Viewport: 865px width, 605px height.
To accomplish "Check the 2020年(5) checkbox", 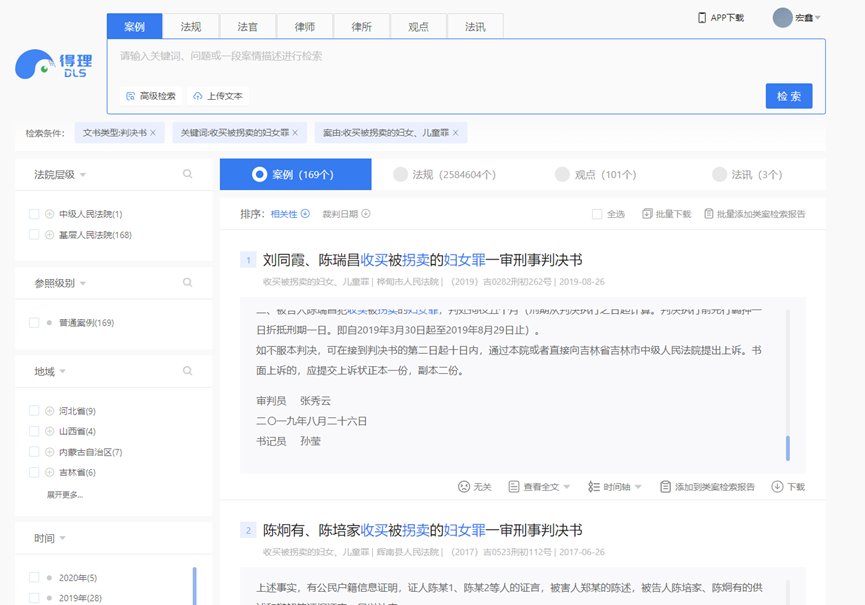I will click(34, 577).
